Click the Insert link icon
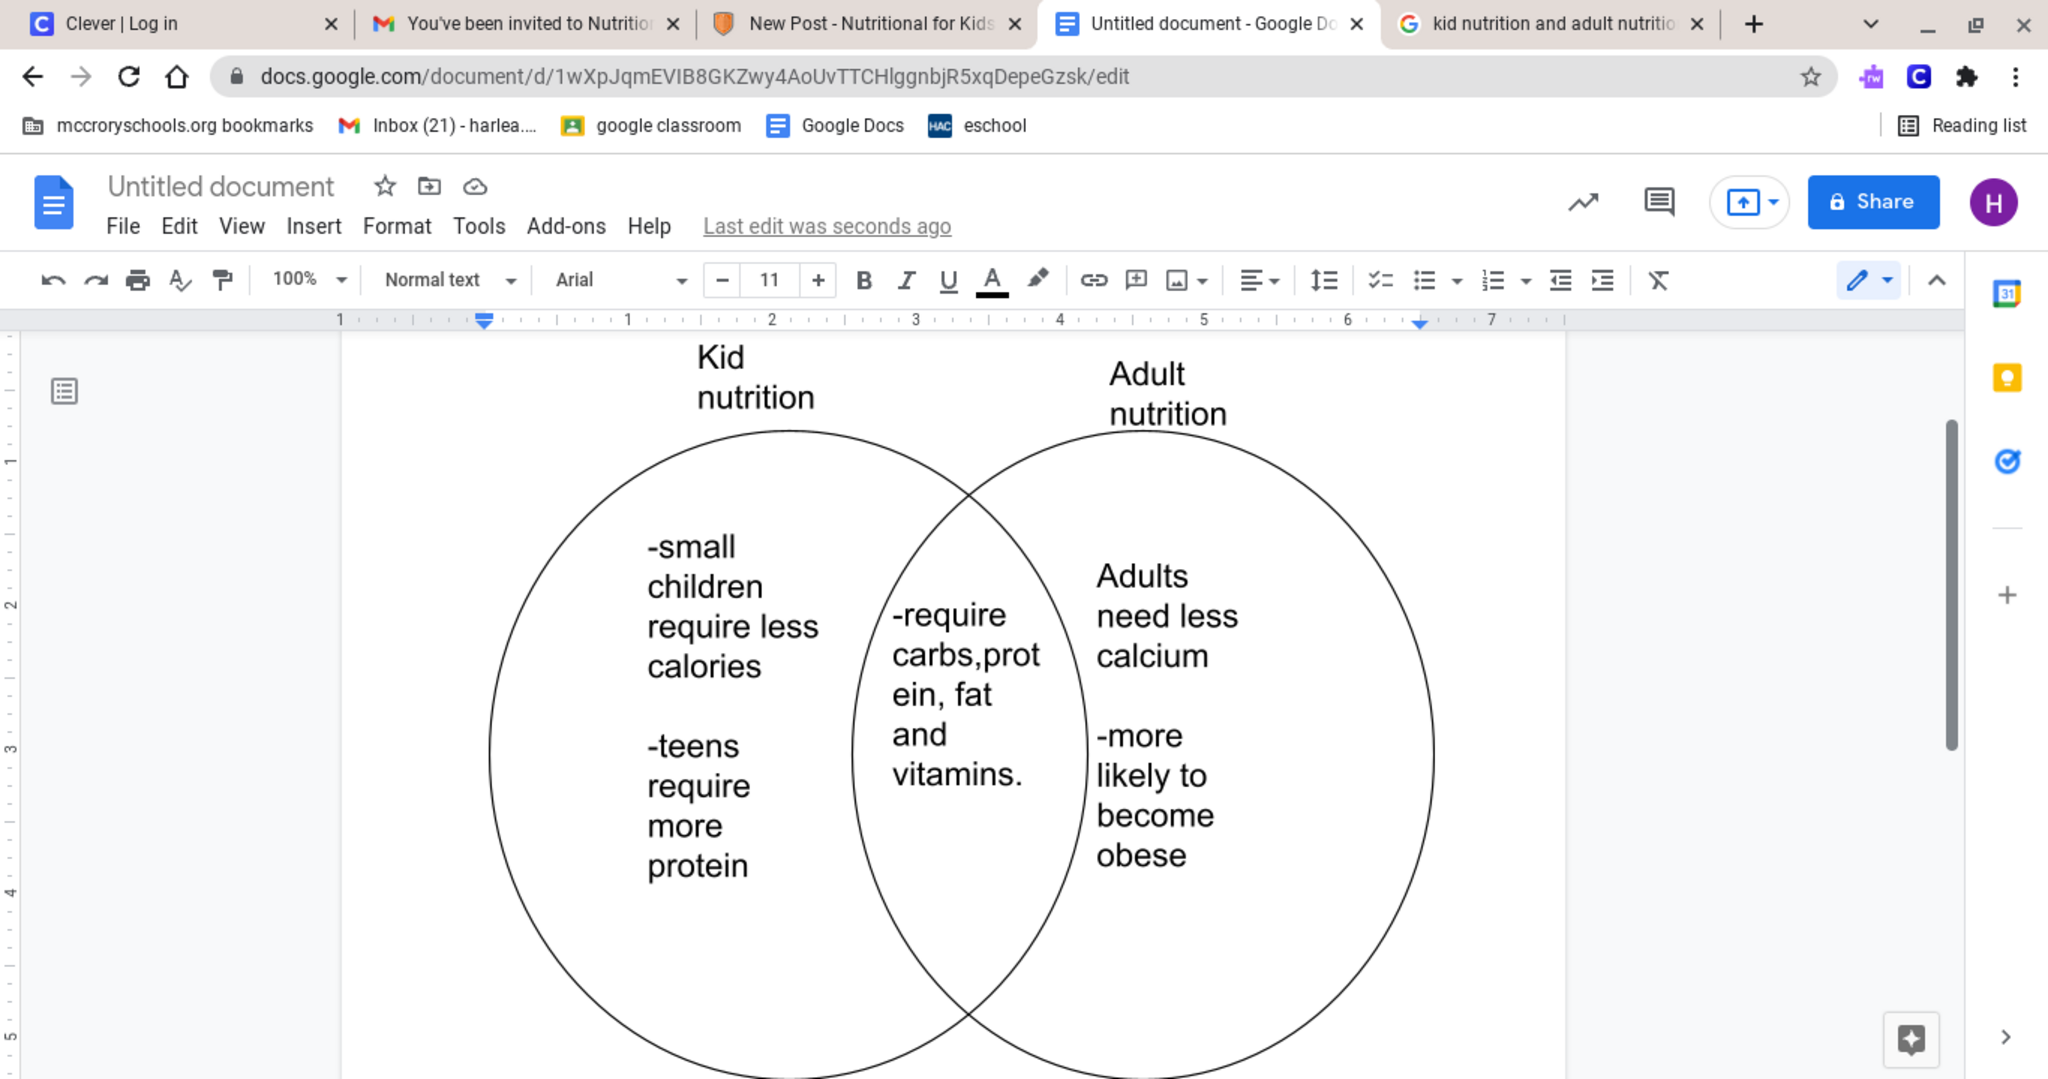The width and height of the screenshot is (2048, 1079). pyautogui.click(x=1093, y=281)
